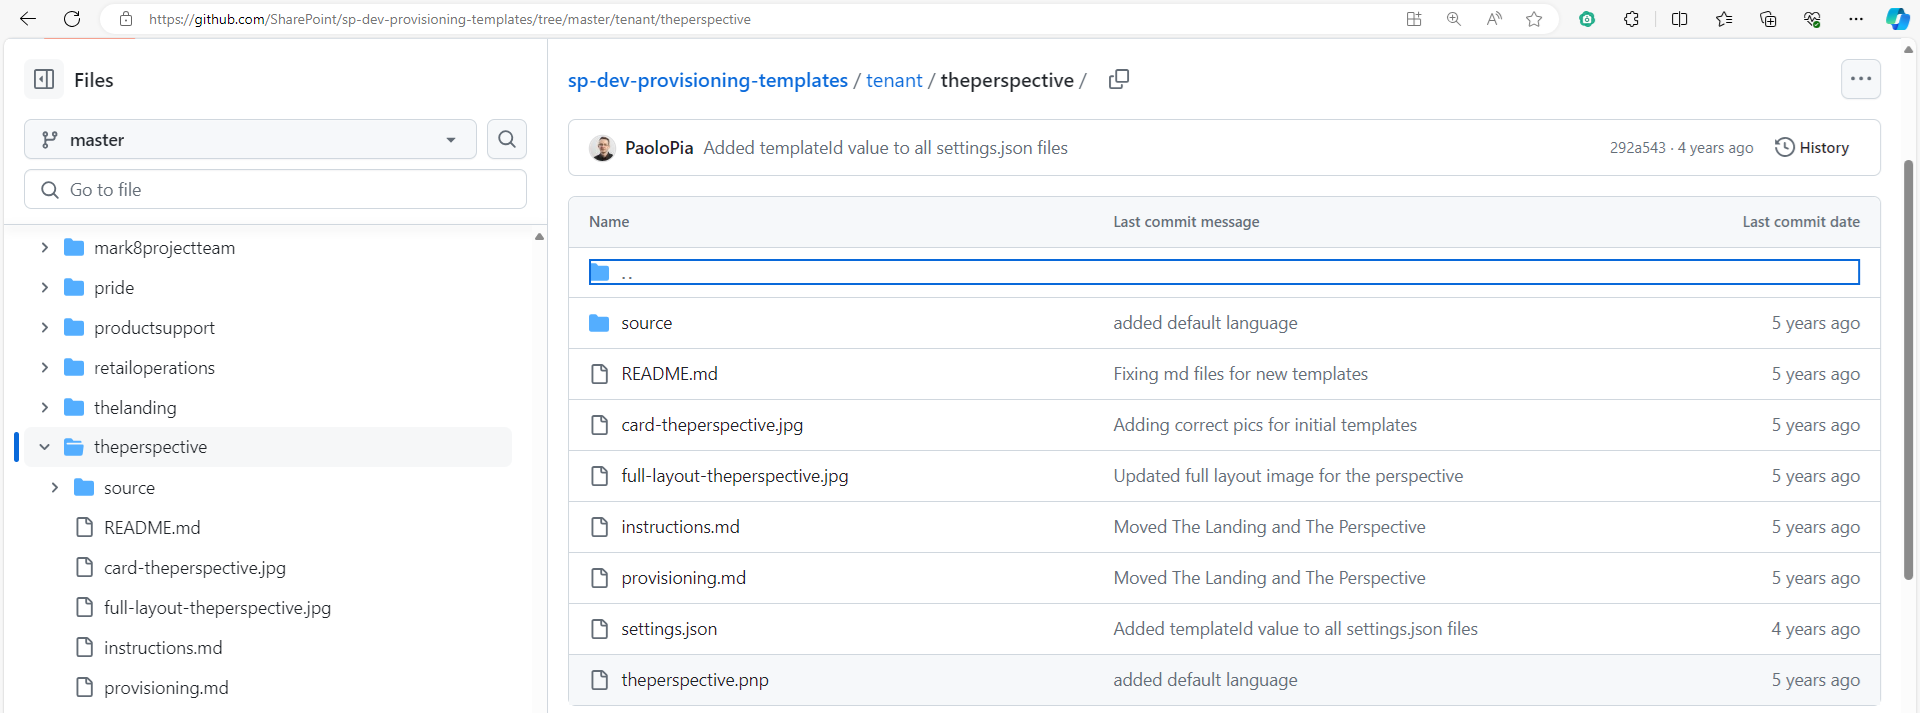
Task: Open the History commits link
Action: [x=1812, y=148]
